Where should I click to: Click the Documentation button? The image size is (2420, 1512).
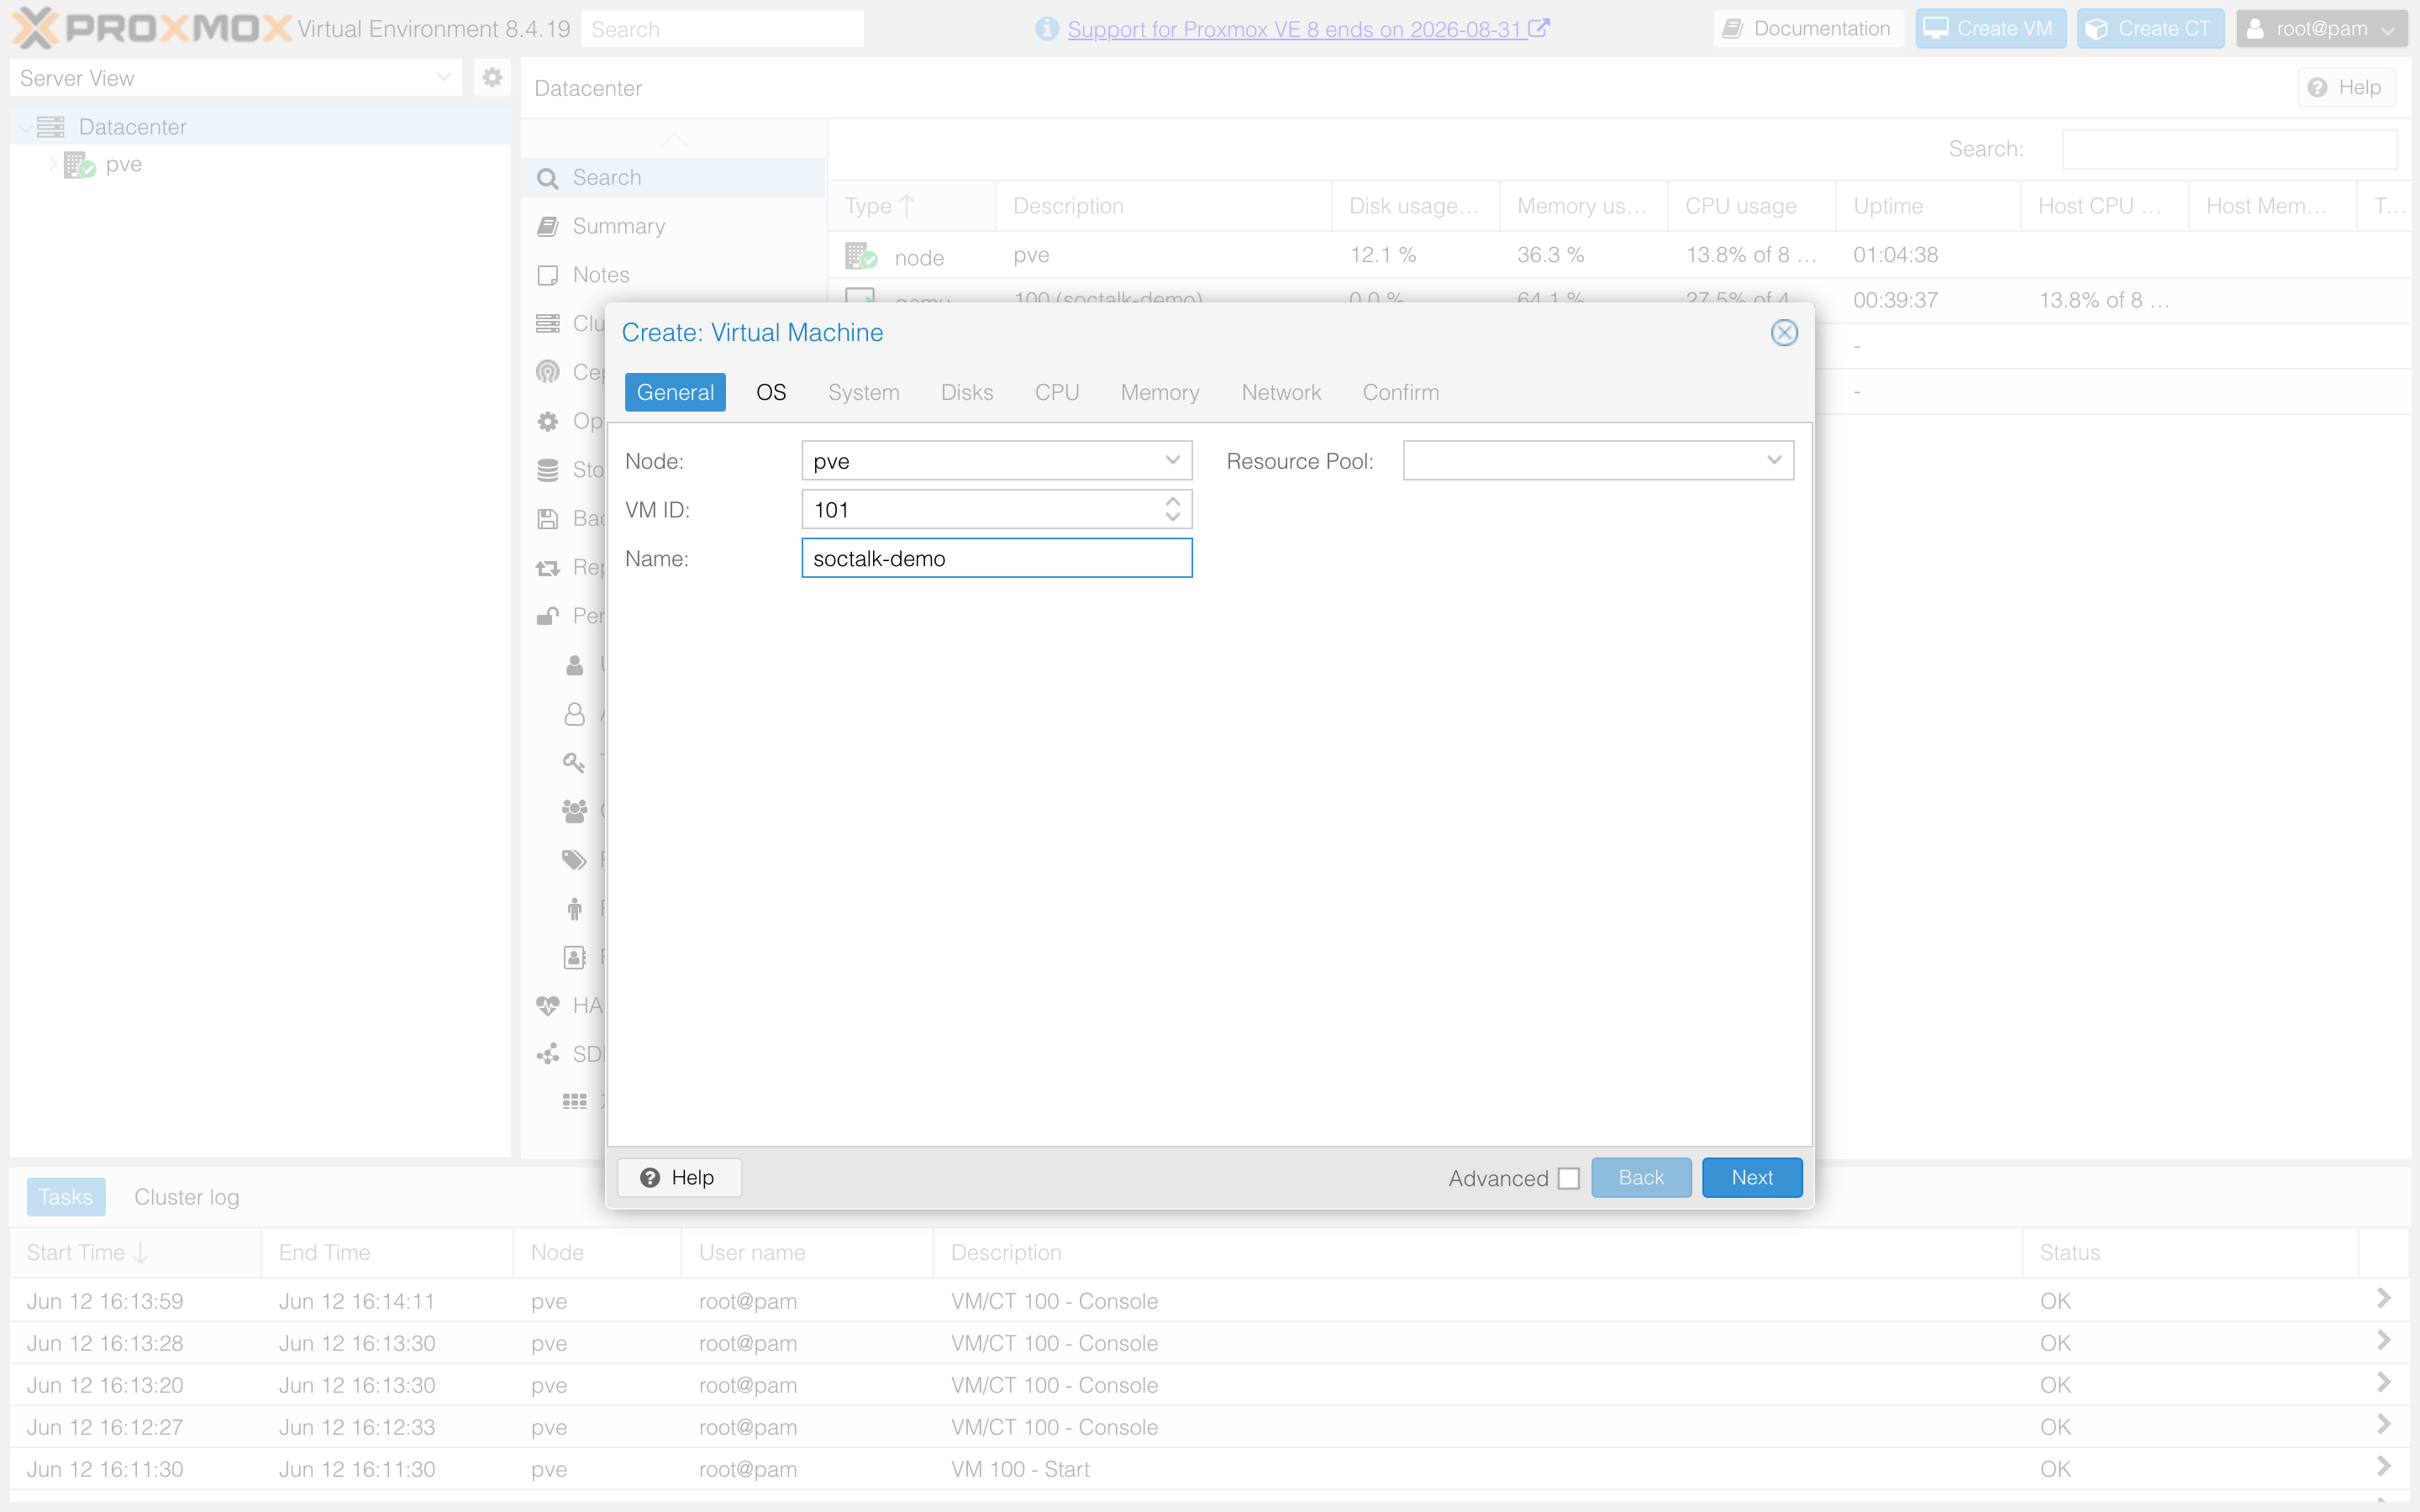(1808, 29)
